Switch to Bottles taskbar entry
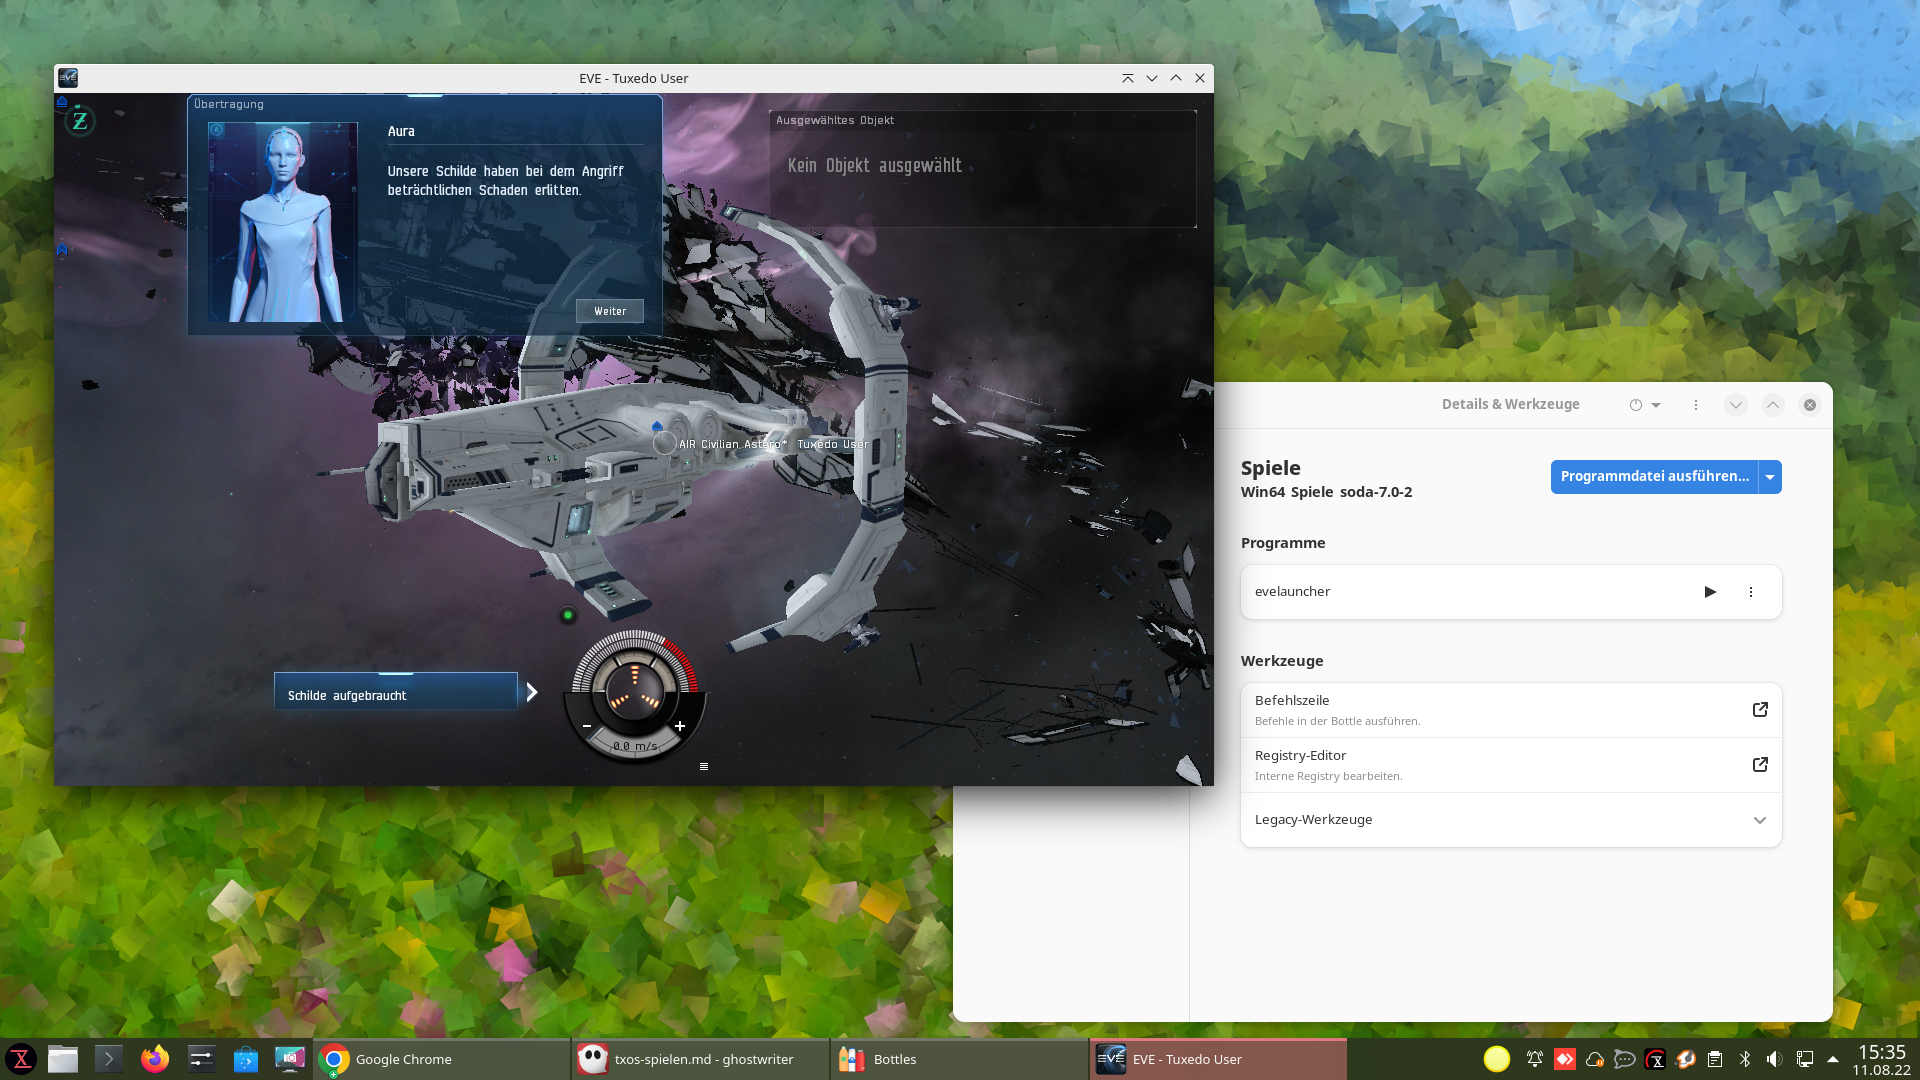The width and height of the screenshot is (1920, 1080). point(960,1059)
